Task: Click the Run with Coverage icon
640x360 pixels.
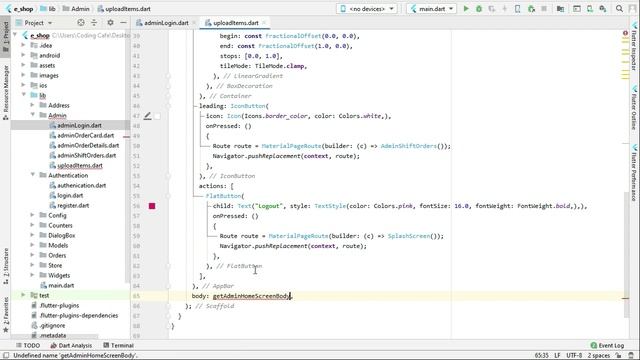Action: click(x=492, y=9)
